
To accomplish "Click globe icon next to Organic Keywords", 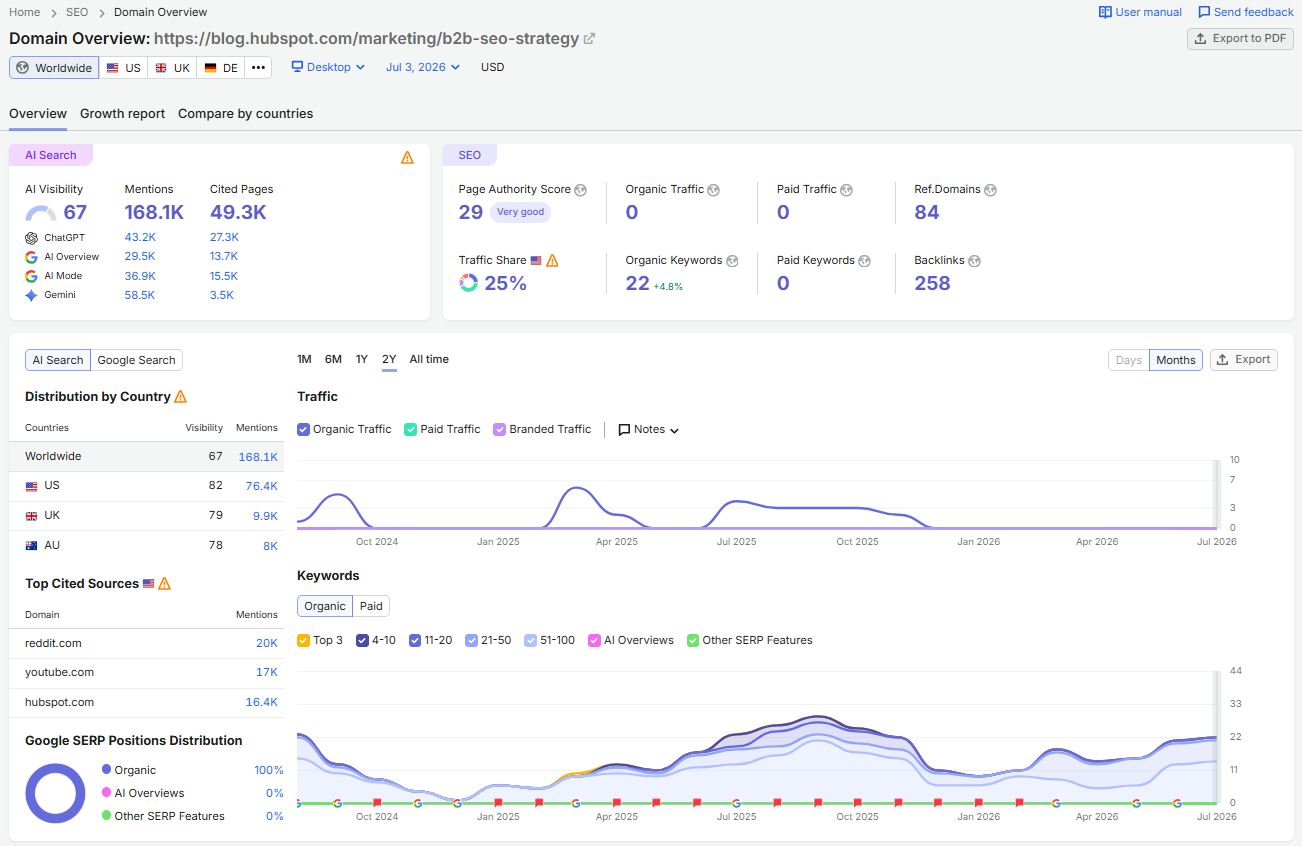I will [732, 261].
